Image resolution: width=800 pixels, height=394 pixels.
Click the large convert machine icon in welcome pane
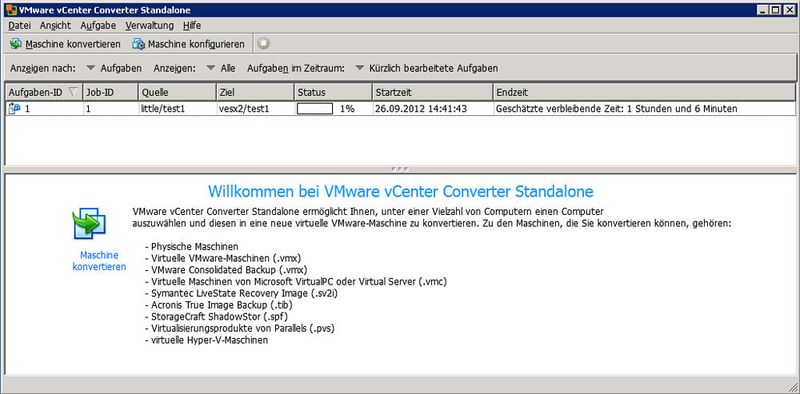pos(89,223)
